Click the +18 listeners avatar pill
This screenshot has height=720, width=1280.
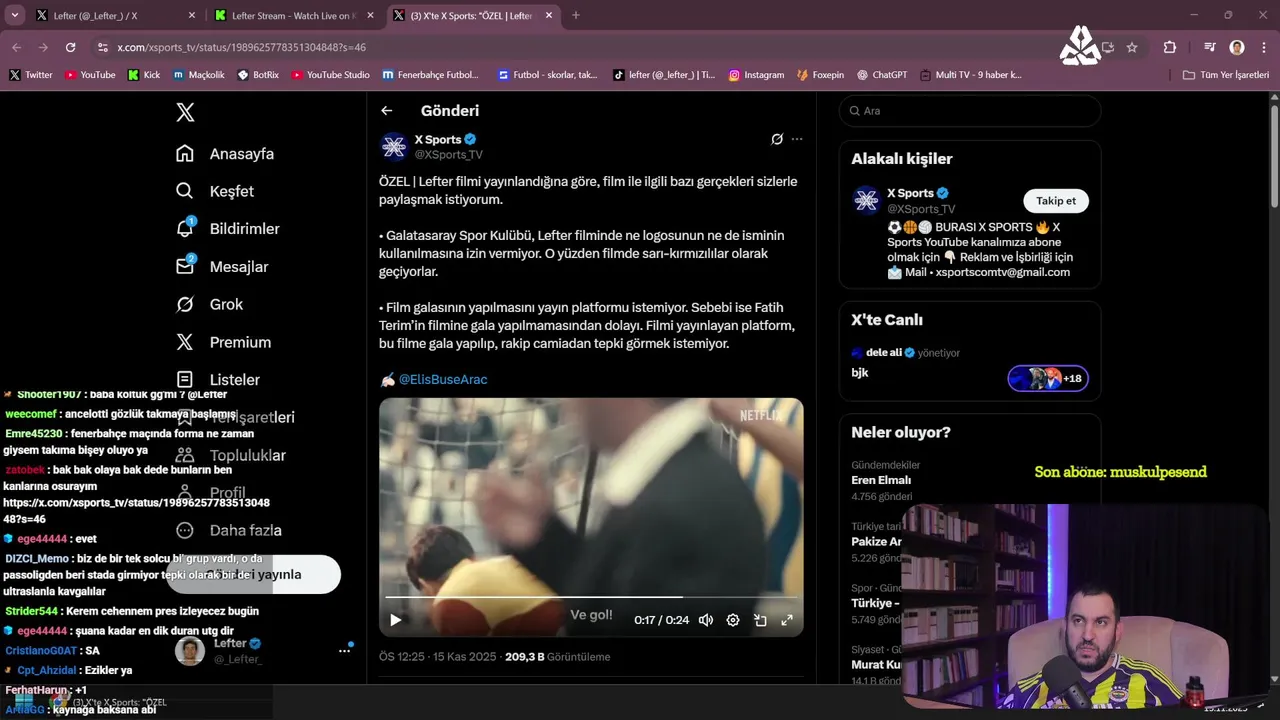point(1048,379)
